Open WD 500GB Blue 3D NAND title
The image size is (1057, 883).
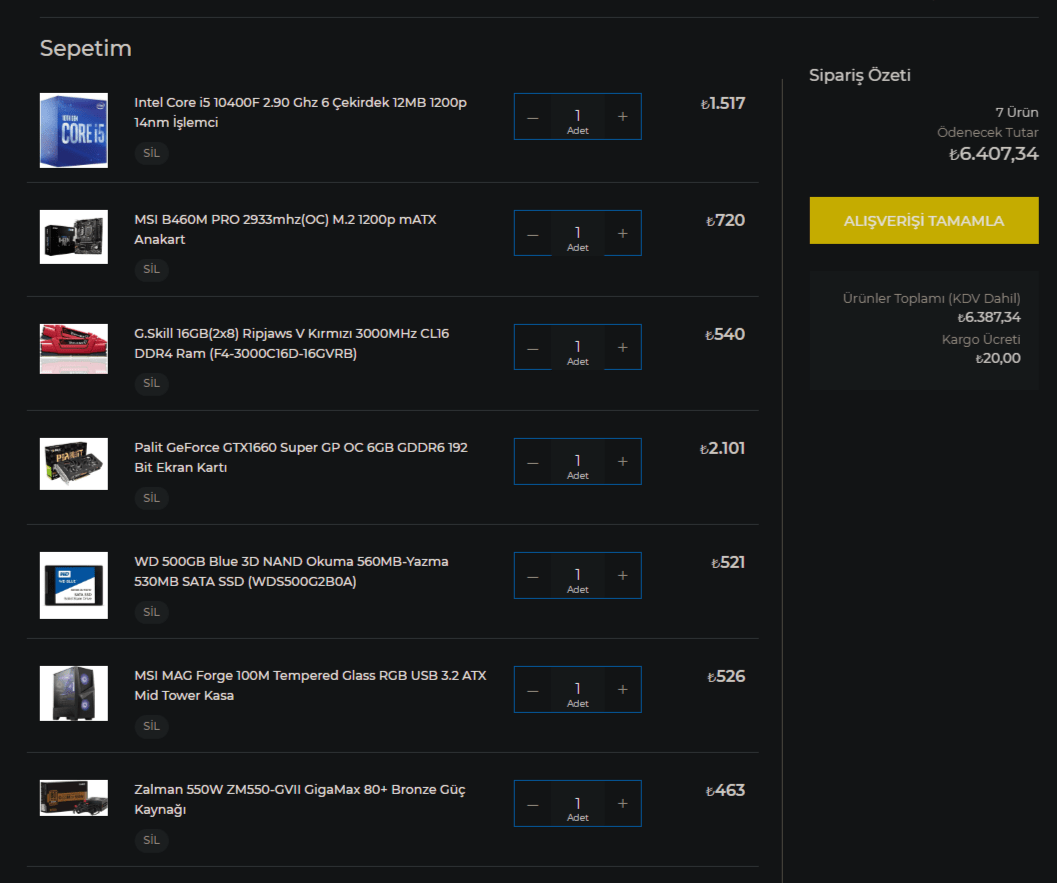[291, 571]
